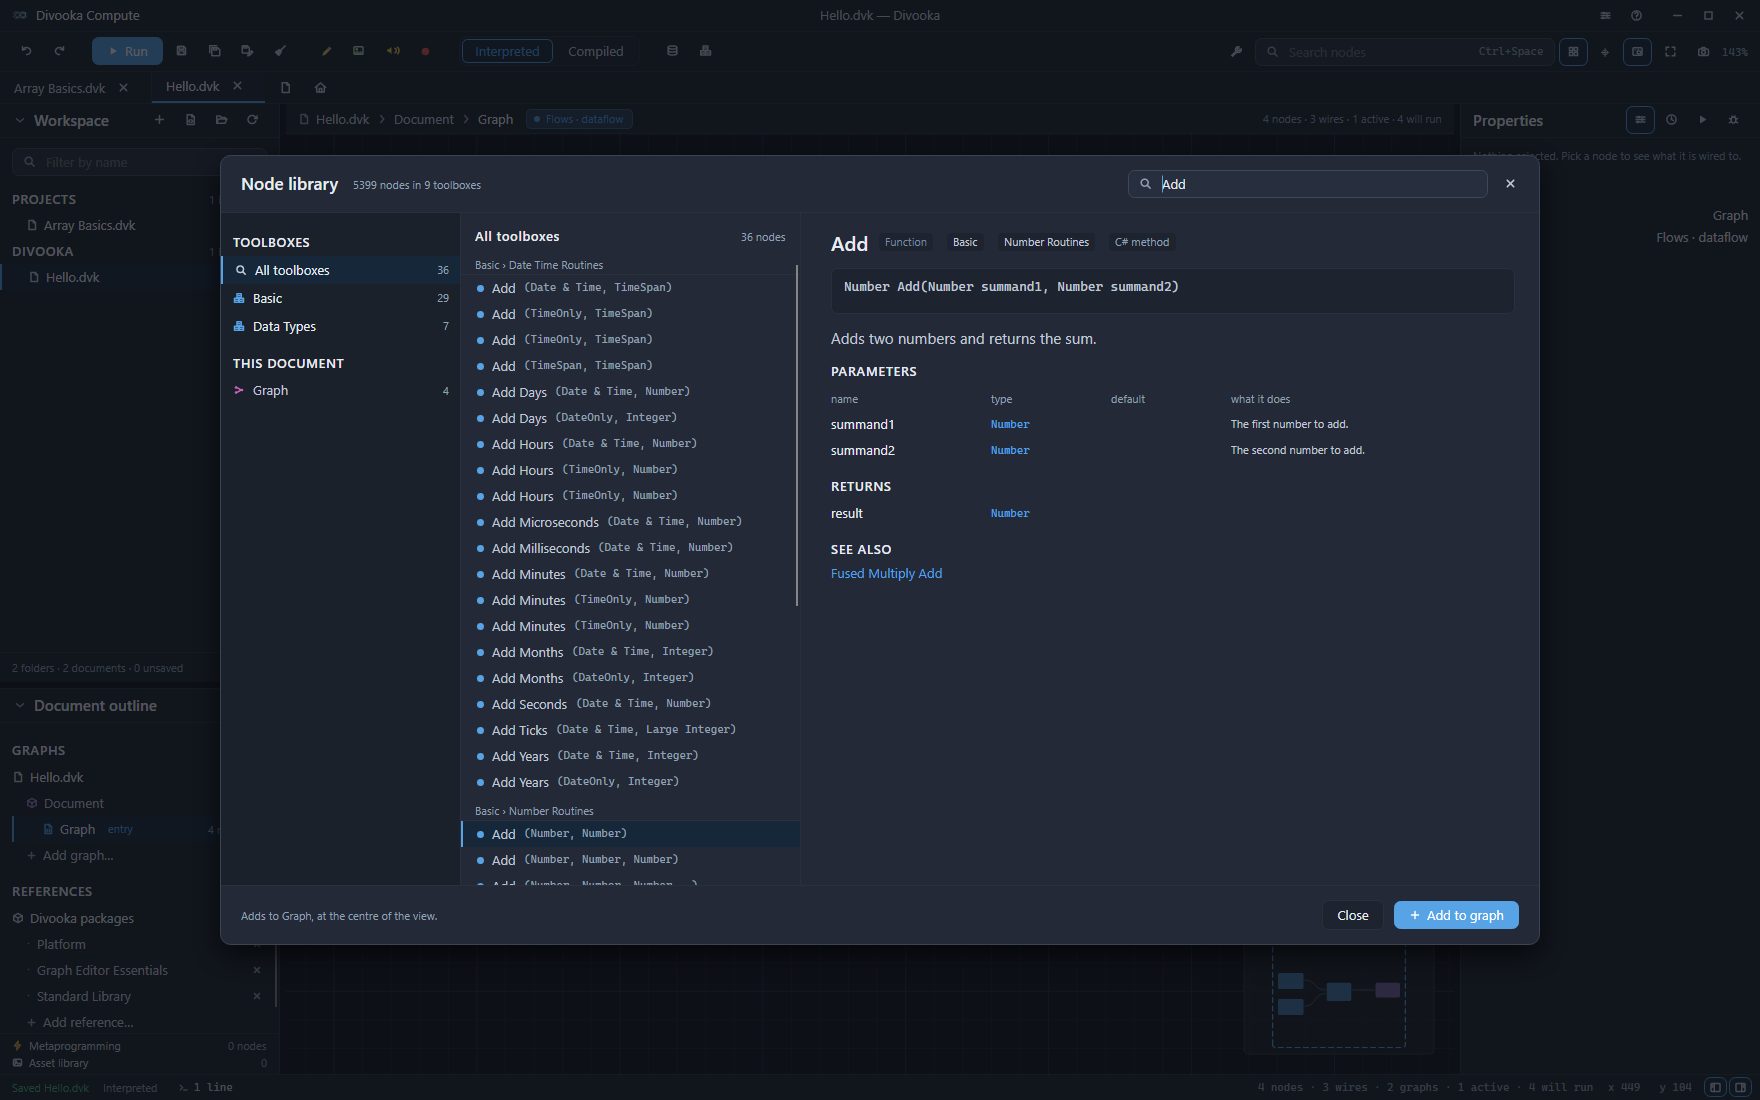Click the red Record icon
1760x1100 pixels.
point(425,51)
